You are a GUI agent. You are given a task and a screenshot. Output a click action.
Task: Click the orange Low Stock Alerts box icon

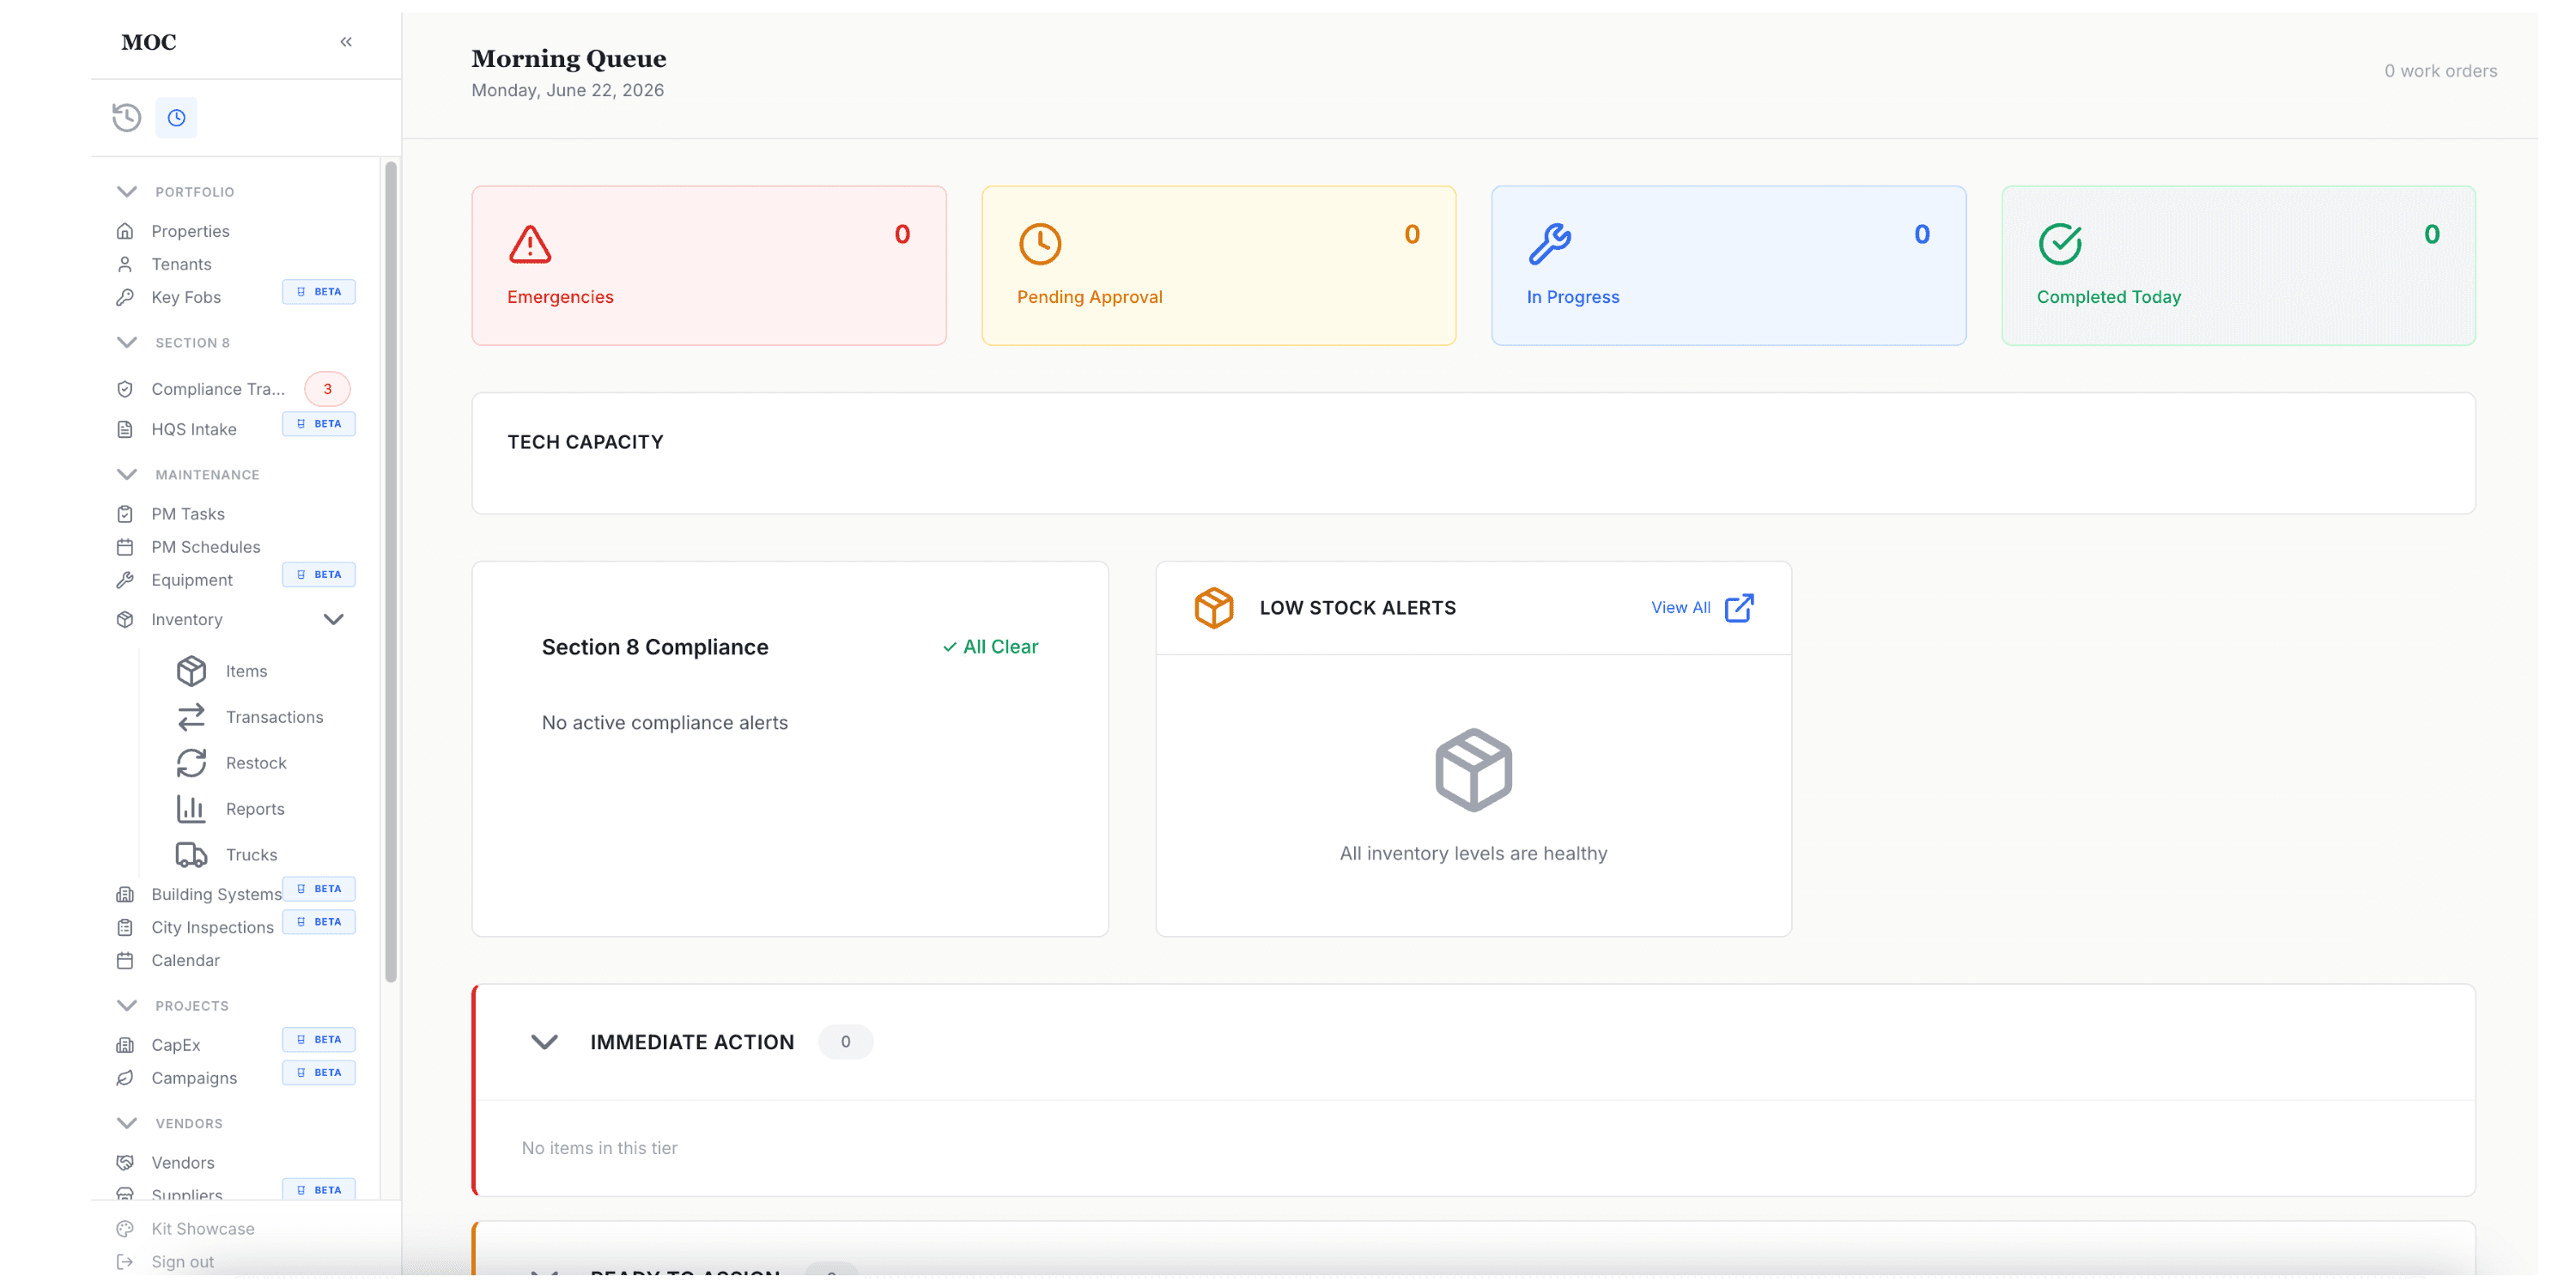(x=1214, y=608)
